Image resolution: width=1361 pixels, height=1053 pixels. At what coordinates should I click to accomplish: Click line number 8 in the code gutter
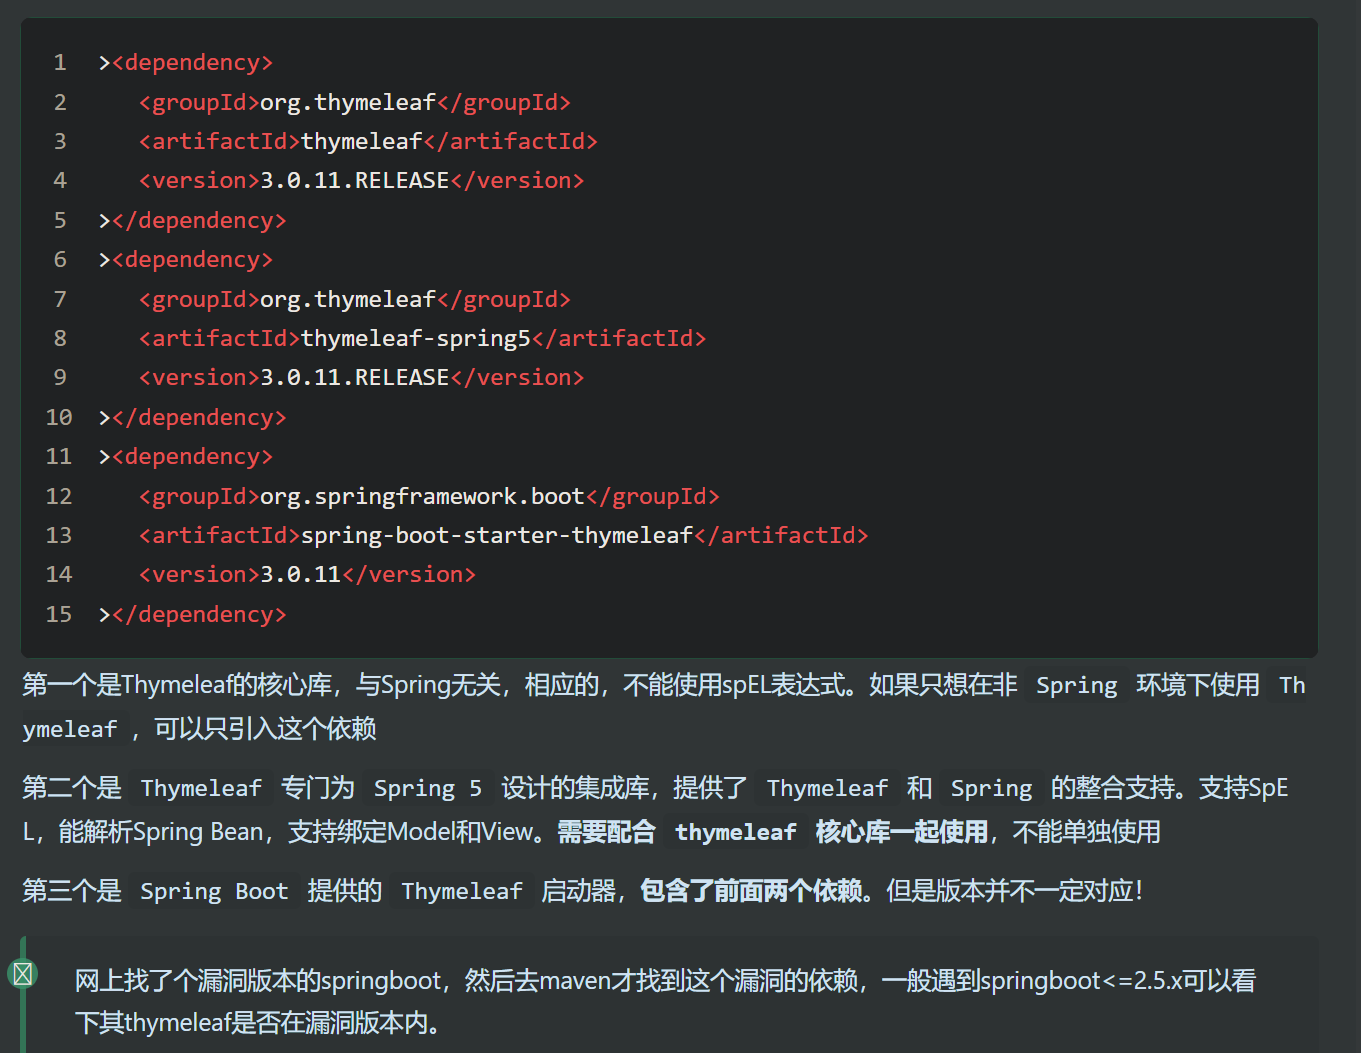(60, 339)
